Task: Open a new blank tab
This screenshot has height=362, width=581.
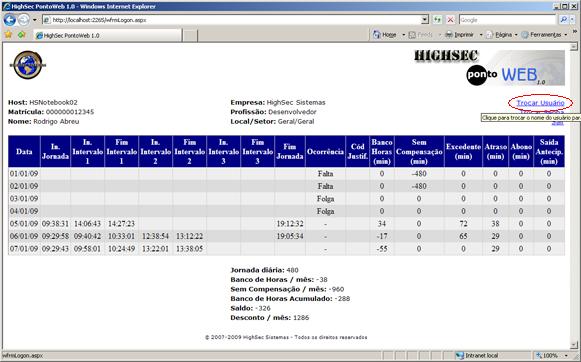Action: pyautogui.click(x=190, y=36)
